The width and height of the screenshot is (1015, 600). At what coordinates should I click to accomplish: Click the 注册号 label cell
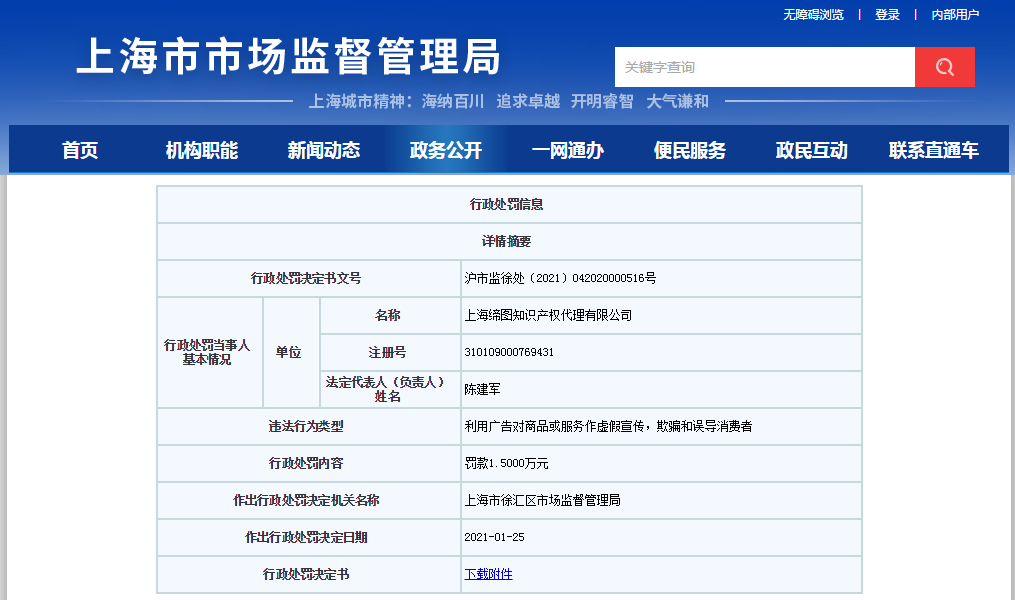(390, 352)
